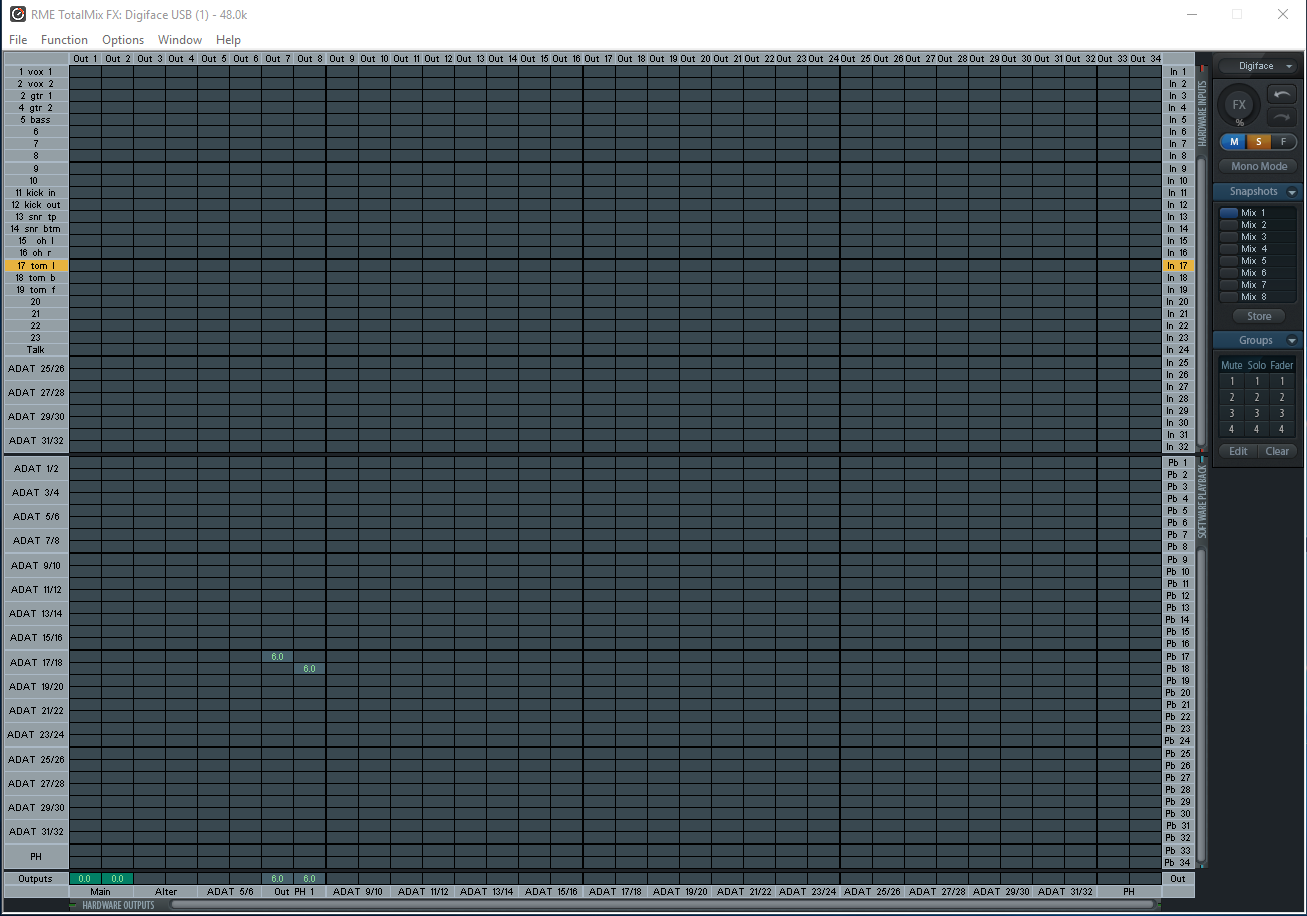Click the 'Out PH 1' output label
Image resolution: width=1307 pixels, height=916 pixels.
[294, 891]
